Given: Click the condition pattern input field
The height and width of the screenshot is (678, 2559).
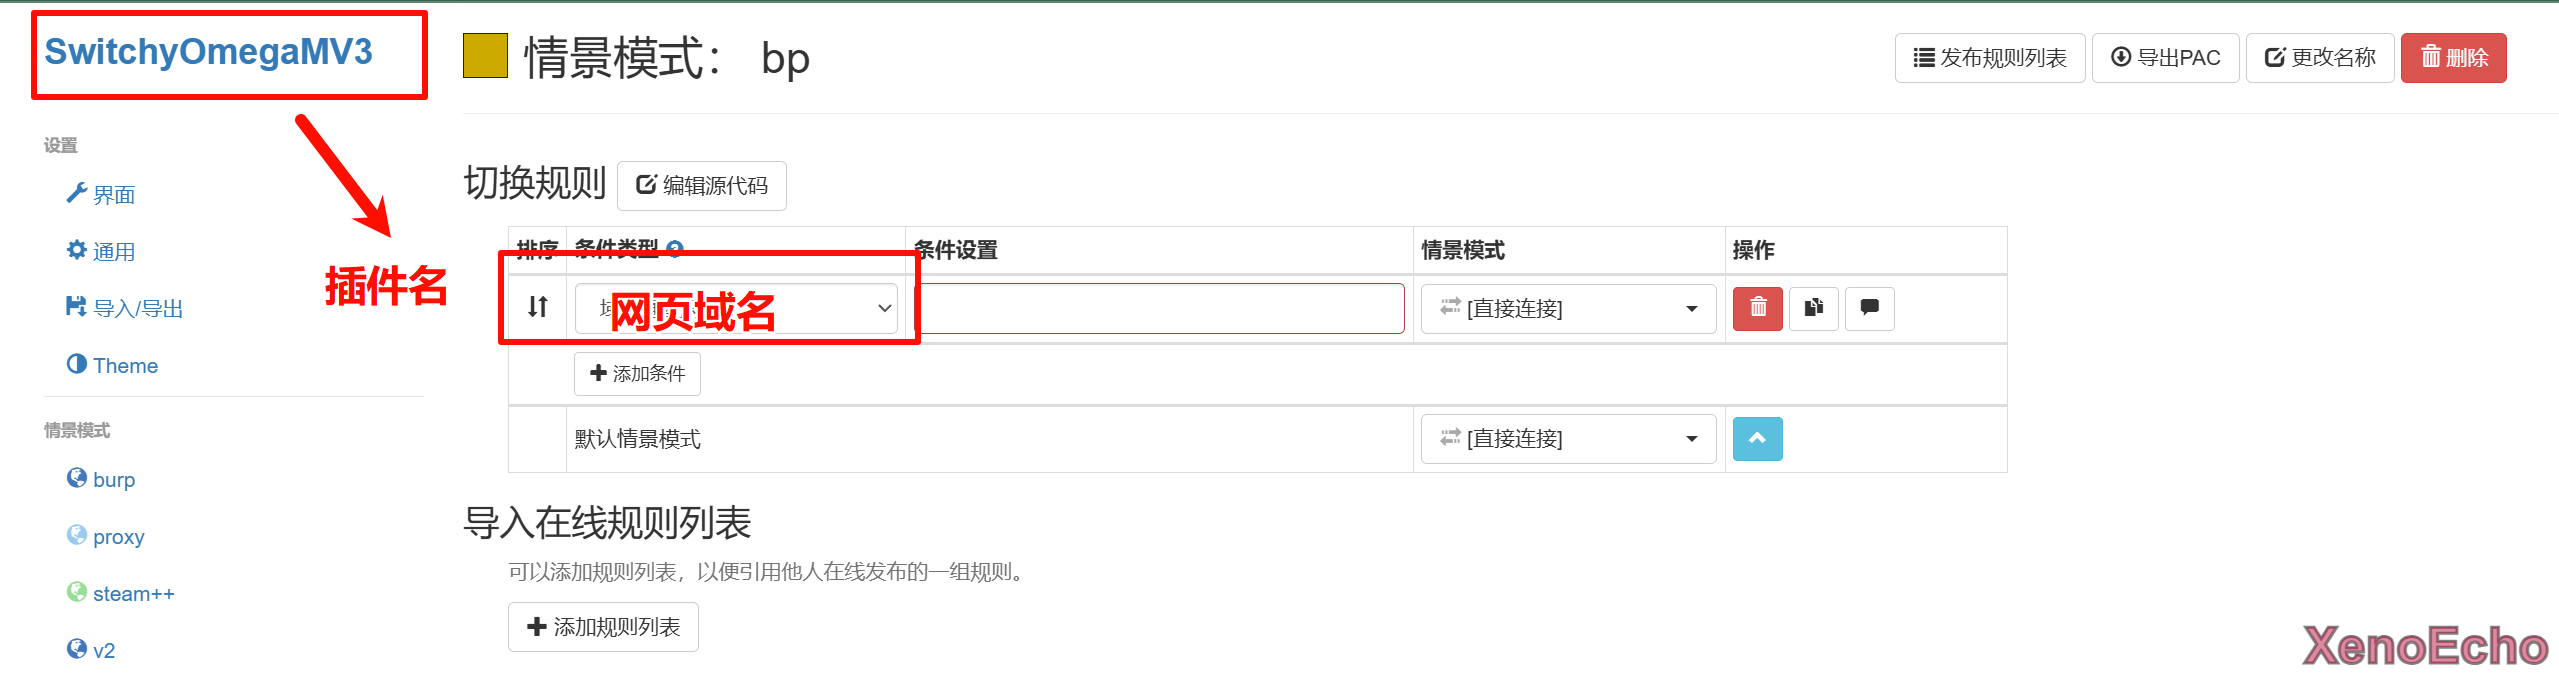Looking at the screenshot, I should click(x=1160, y=308).
